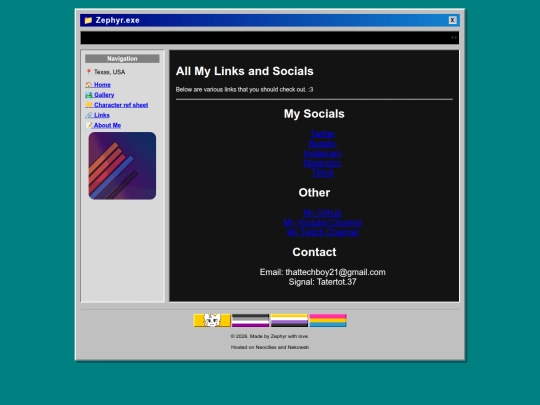Visit the Twitter social link
The width and height of the screenshot is (540, 405).
pos(322,134)
